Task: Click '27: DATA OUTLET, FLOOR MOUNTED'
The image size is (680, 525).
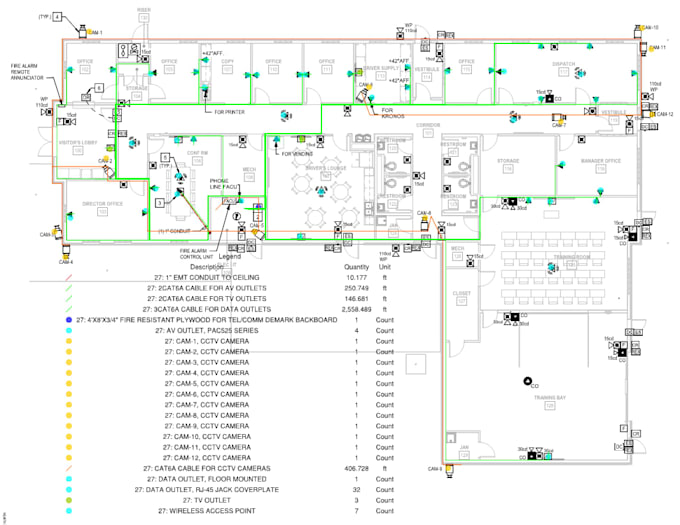Action: pyautogui.click(x=206, y=479)
